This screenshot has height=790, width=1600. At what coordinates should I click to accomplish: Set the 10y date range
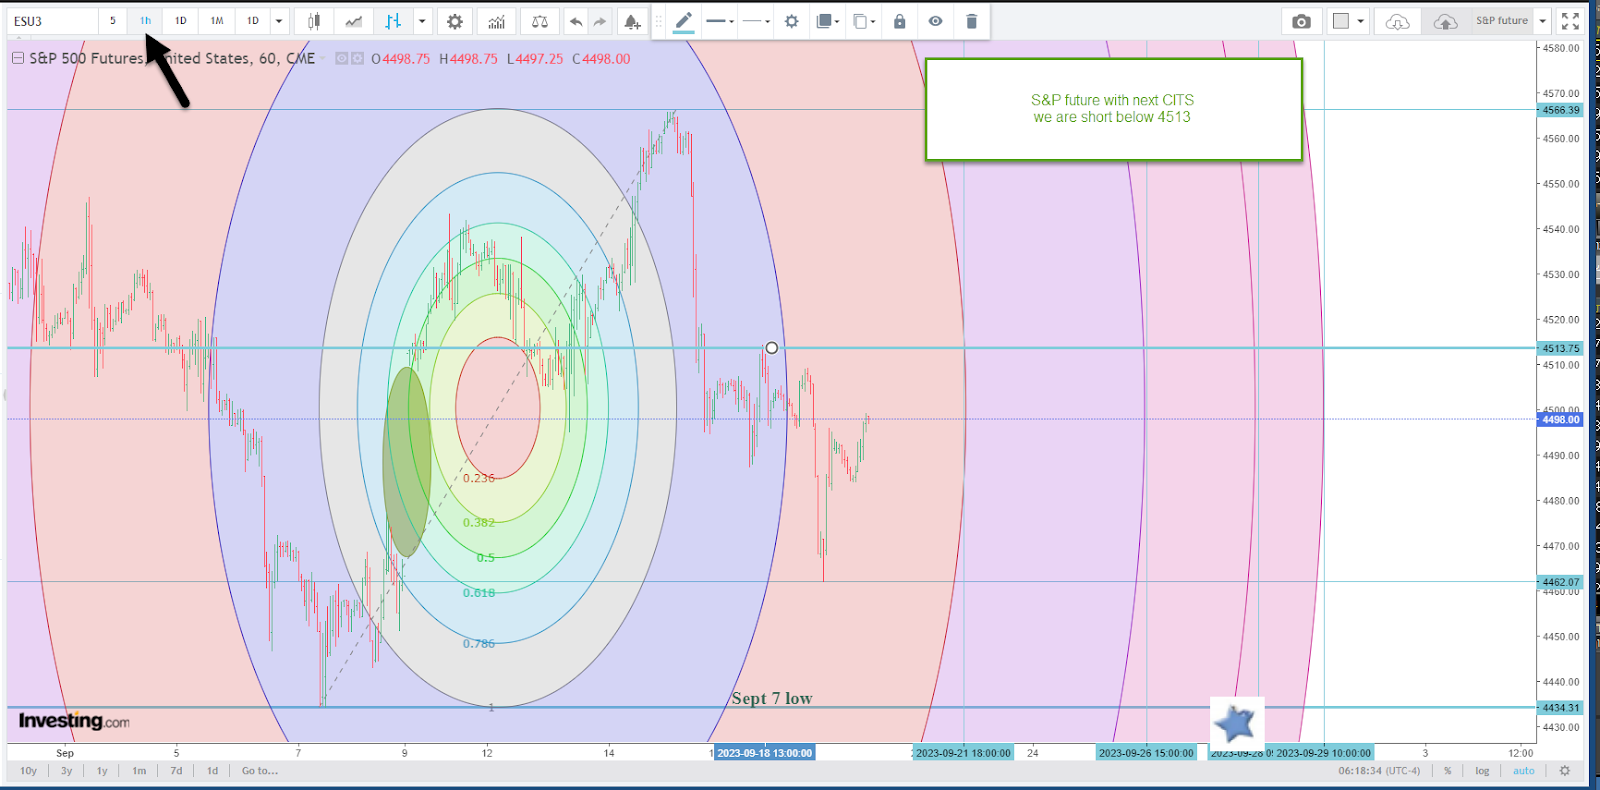[x=29, y=771]
